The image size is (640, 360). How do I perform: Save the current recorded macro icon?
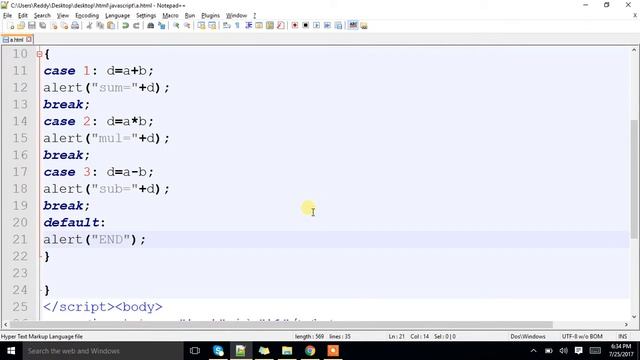tap(338, 26)
